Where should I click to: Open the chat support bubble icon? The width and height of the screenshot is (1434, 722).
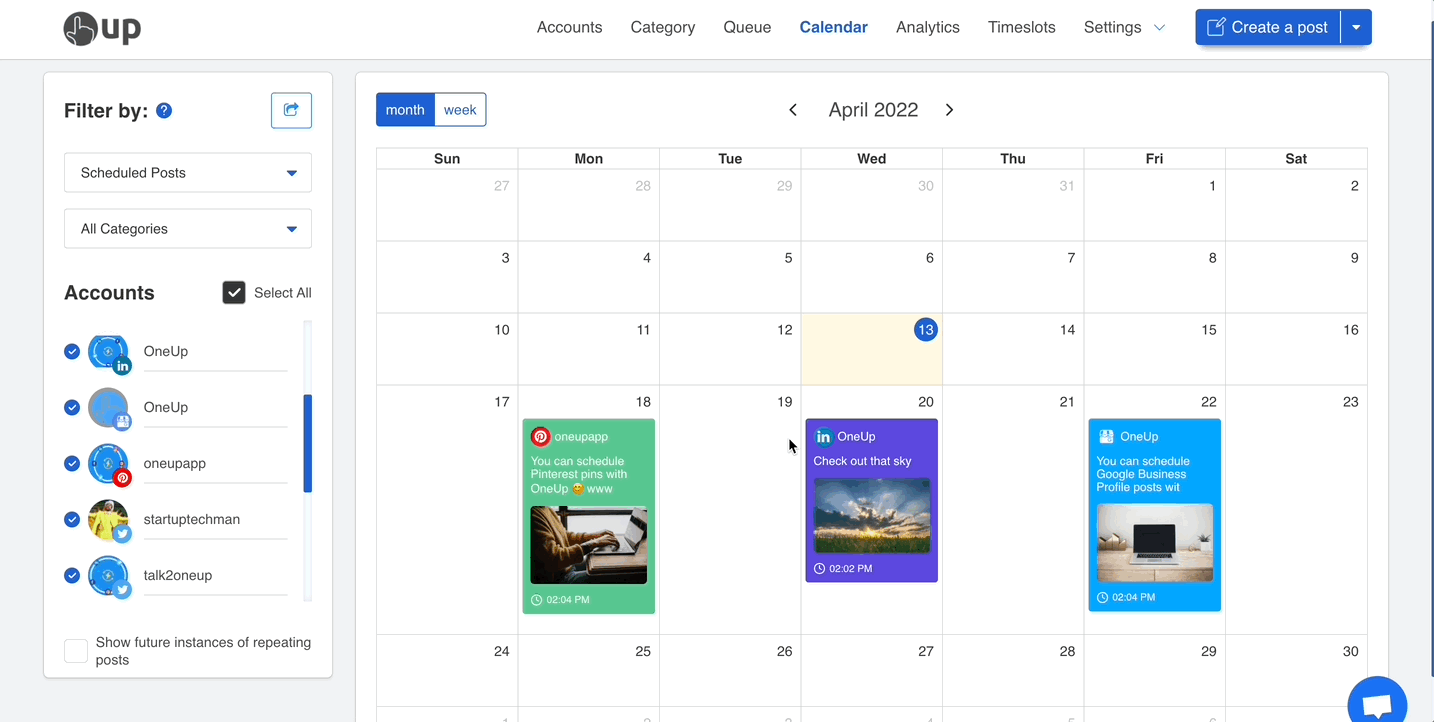(1377, 704)
